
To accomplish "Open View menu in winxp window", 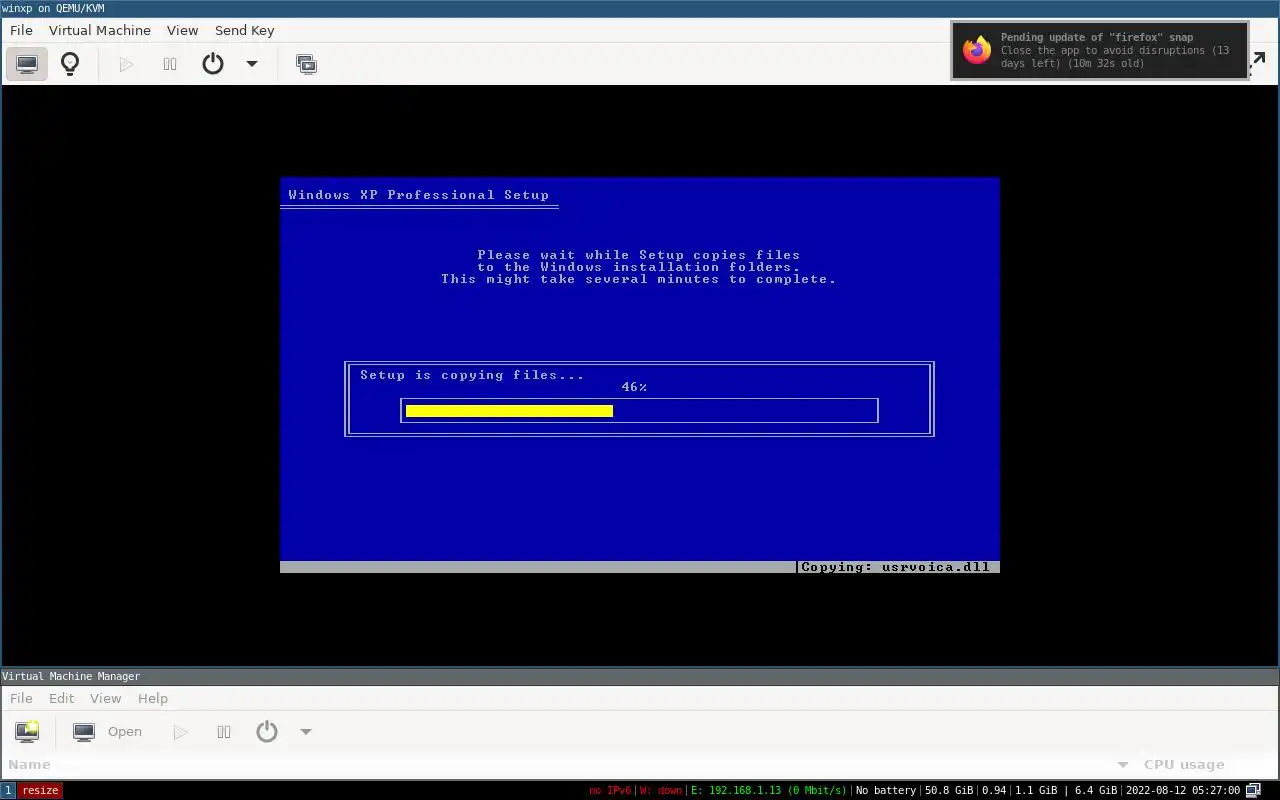I will click(182, 30).
